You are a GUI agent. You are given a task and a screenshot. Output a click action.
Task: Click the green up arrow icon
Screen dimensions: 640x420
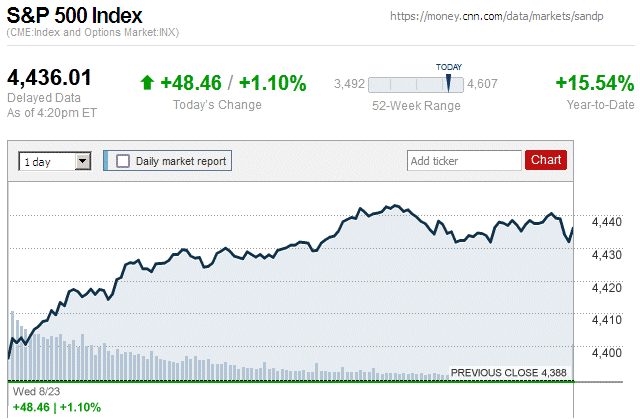tap(147, 83)
